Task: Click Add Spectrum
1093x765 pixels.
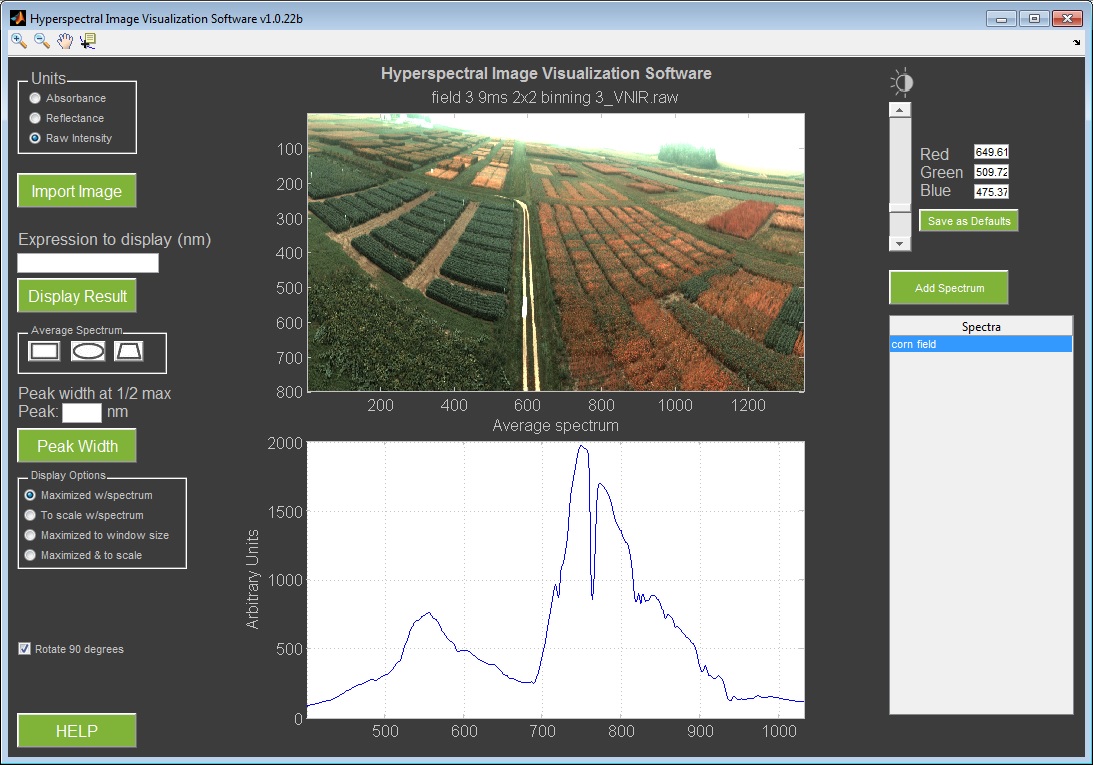Action: tap(948, 287)
